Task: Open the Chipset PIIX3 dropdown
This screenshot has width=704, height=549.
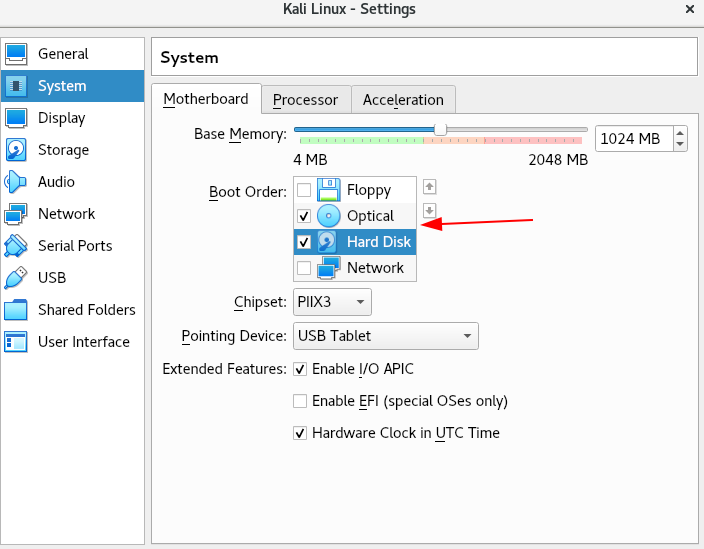Action: pyautogui.click(x=332, y=302)
